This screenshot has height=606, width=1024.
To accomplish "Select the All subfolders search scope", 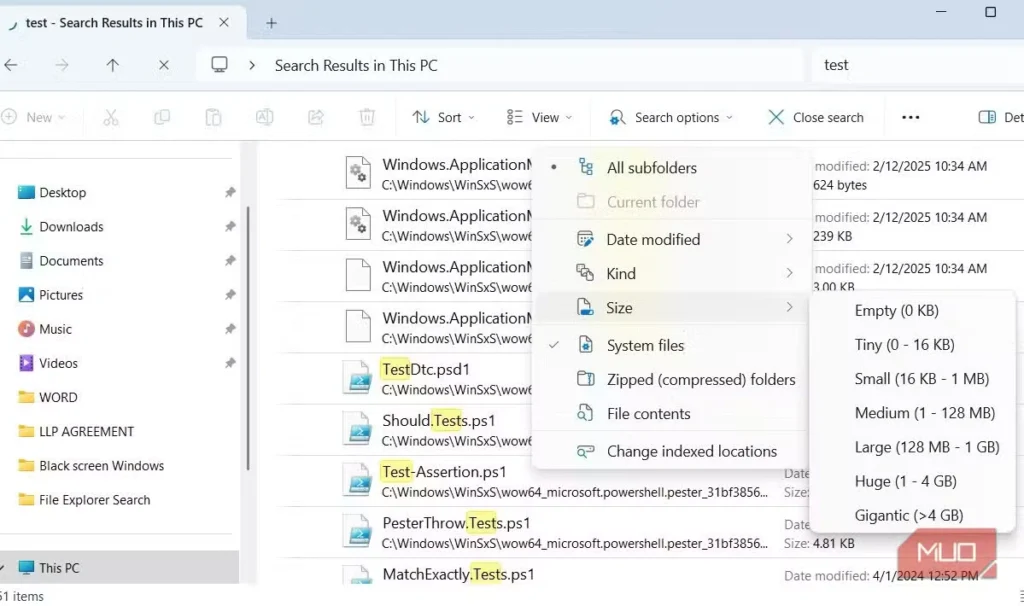I will (651, 168).
